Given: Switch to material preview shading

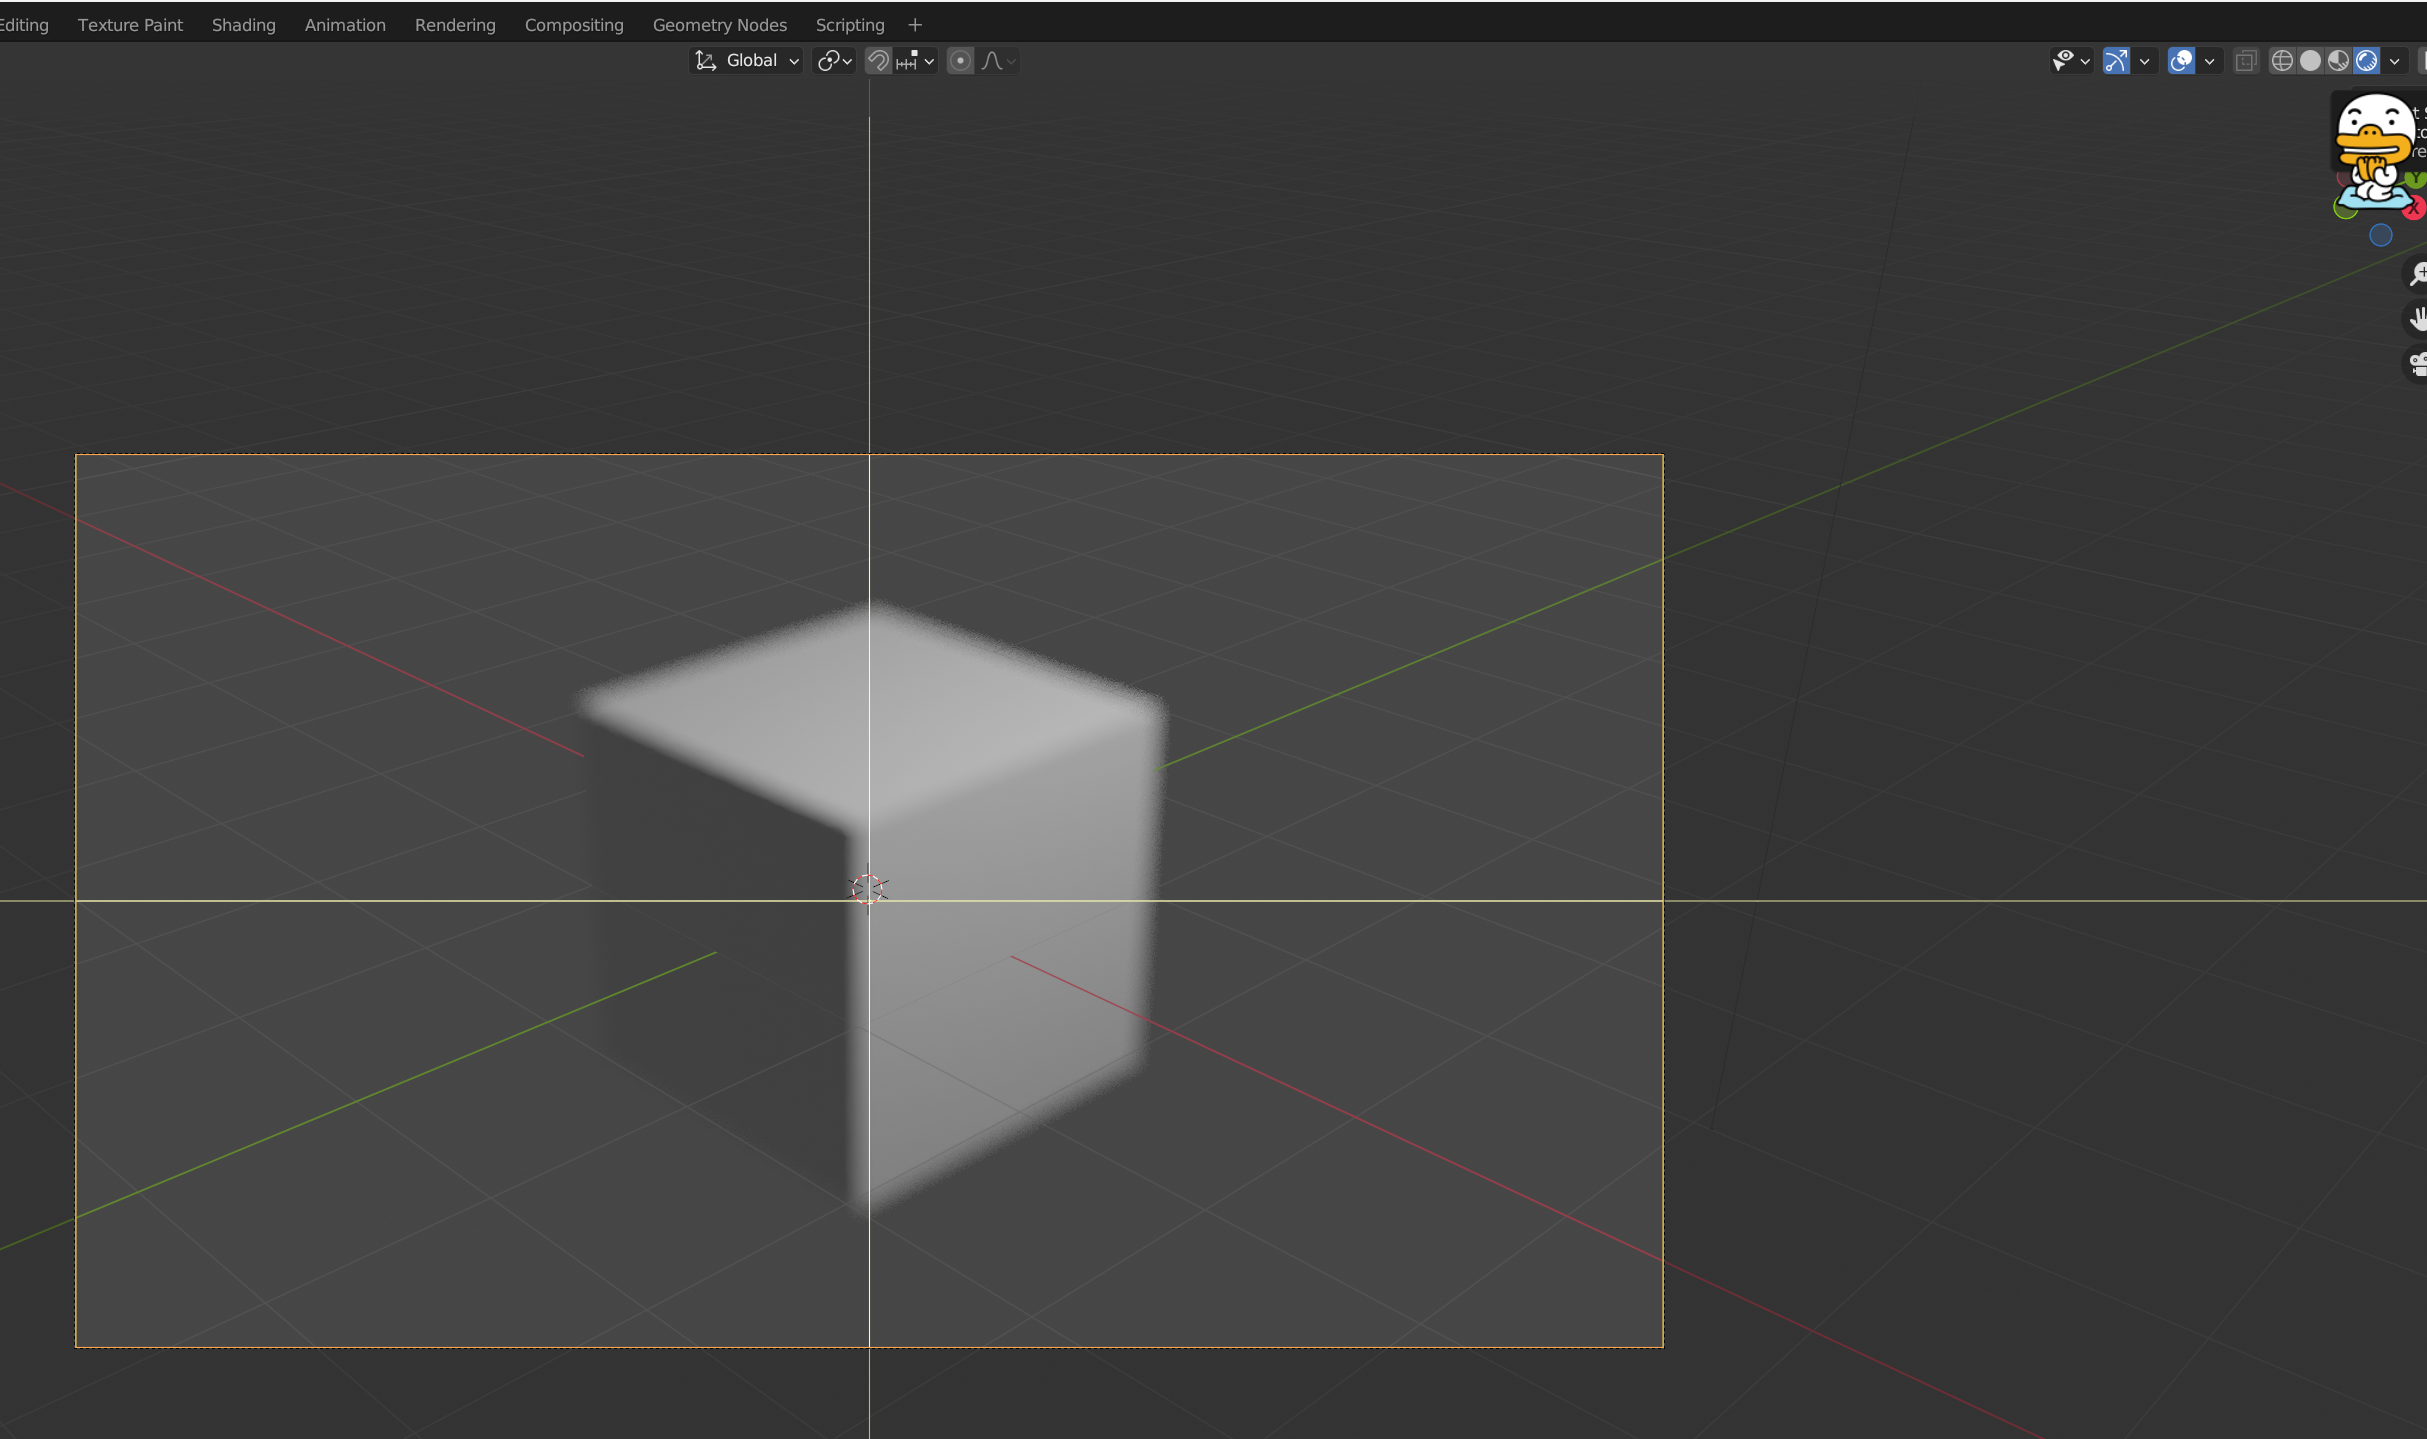Looking at the screenshot, I should click(2338, 62).
